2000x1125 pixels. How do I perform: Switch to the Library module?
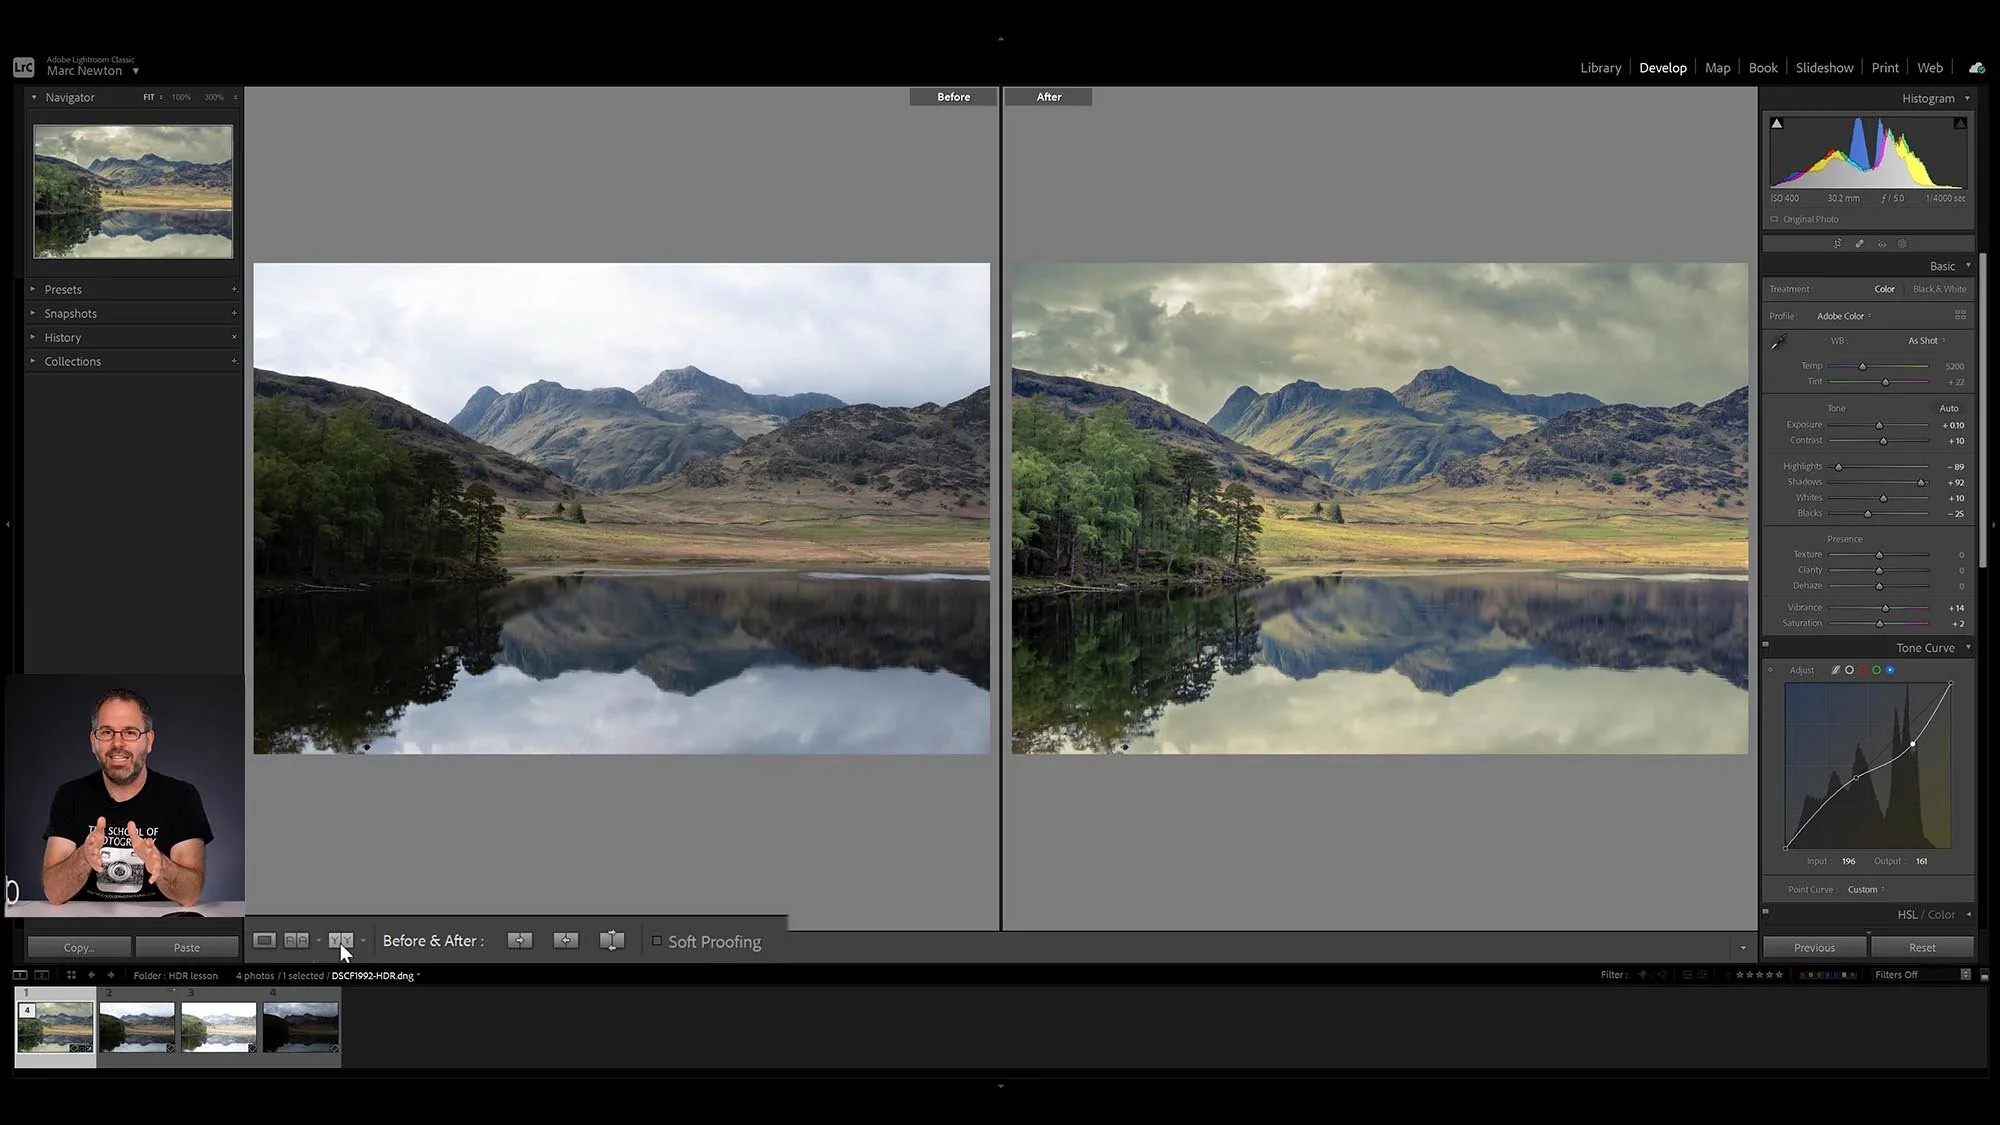pos(1600,68)
